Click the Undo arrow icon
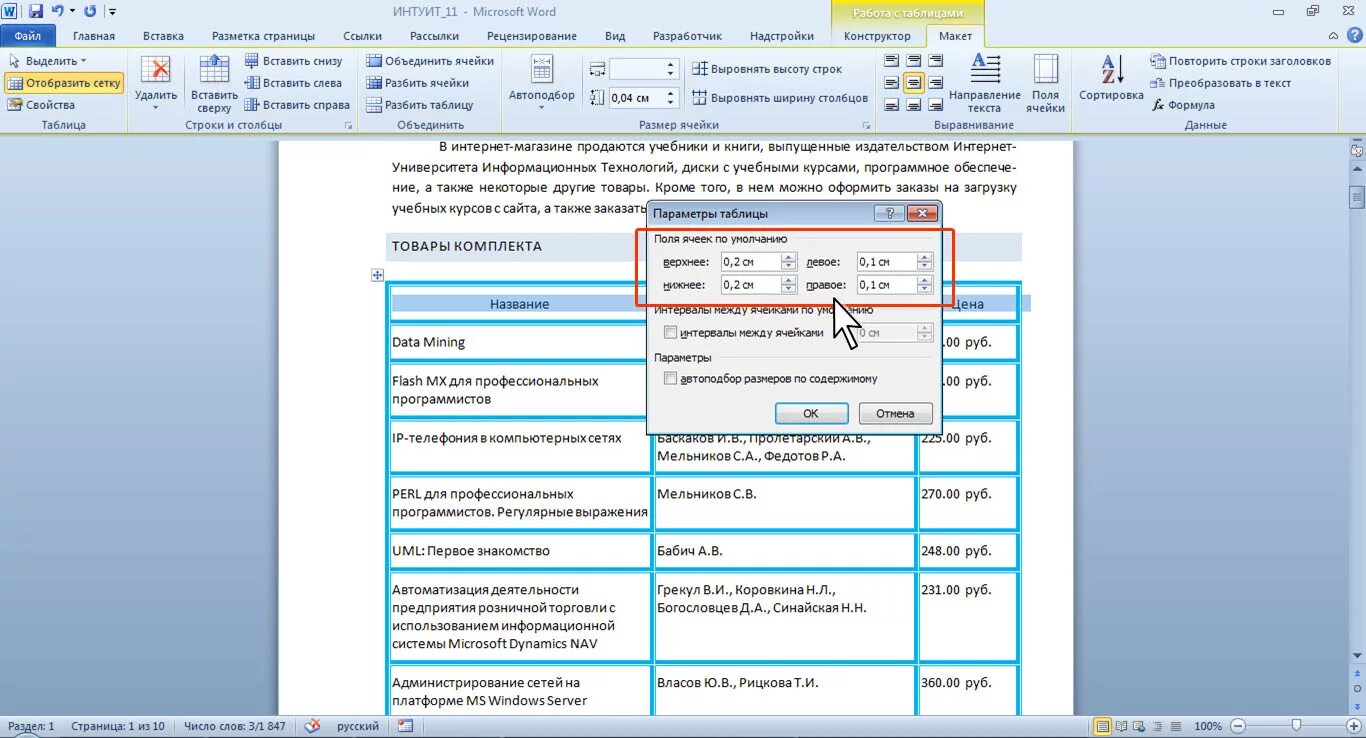This screenshot has height=738, width=1366. 57,12
